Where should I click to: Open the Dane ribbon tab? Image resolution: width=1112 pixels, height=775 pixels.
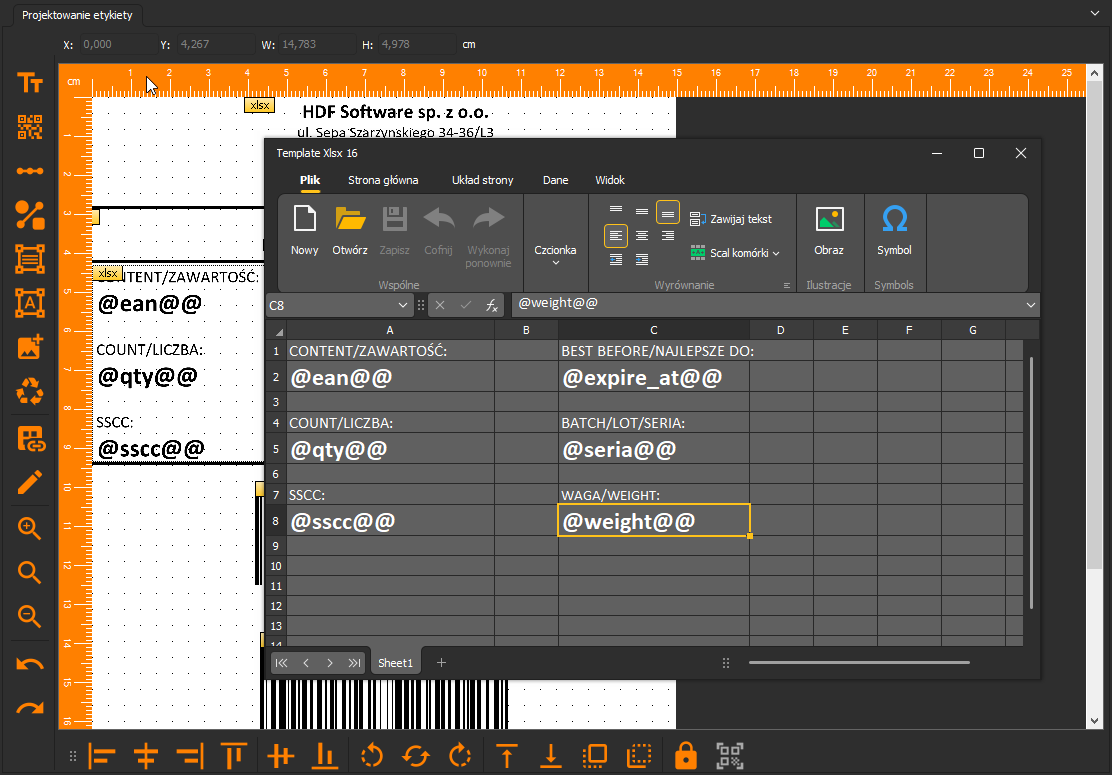tap(555, 180)
